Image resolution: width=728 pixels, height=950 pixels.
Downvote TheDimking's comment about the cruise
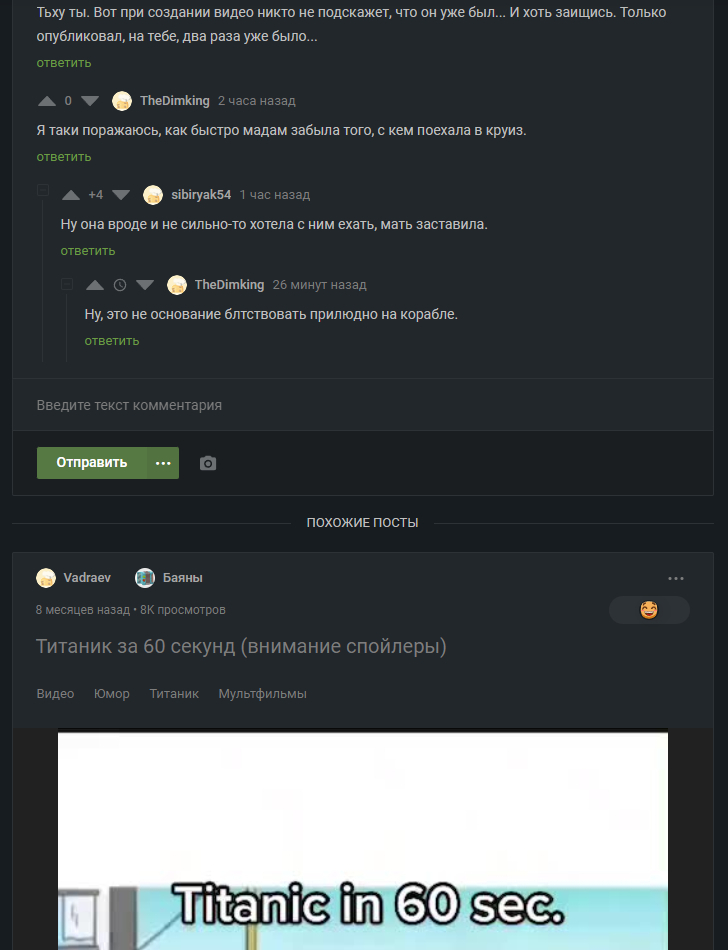click(90, 101)
